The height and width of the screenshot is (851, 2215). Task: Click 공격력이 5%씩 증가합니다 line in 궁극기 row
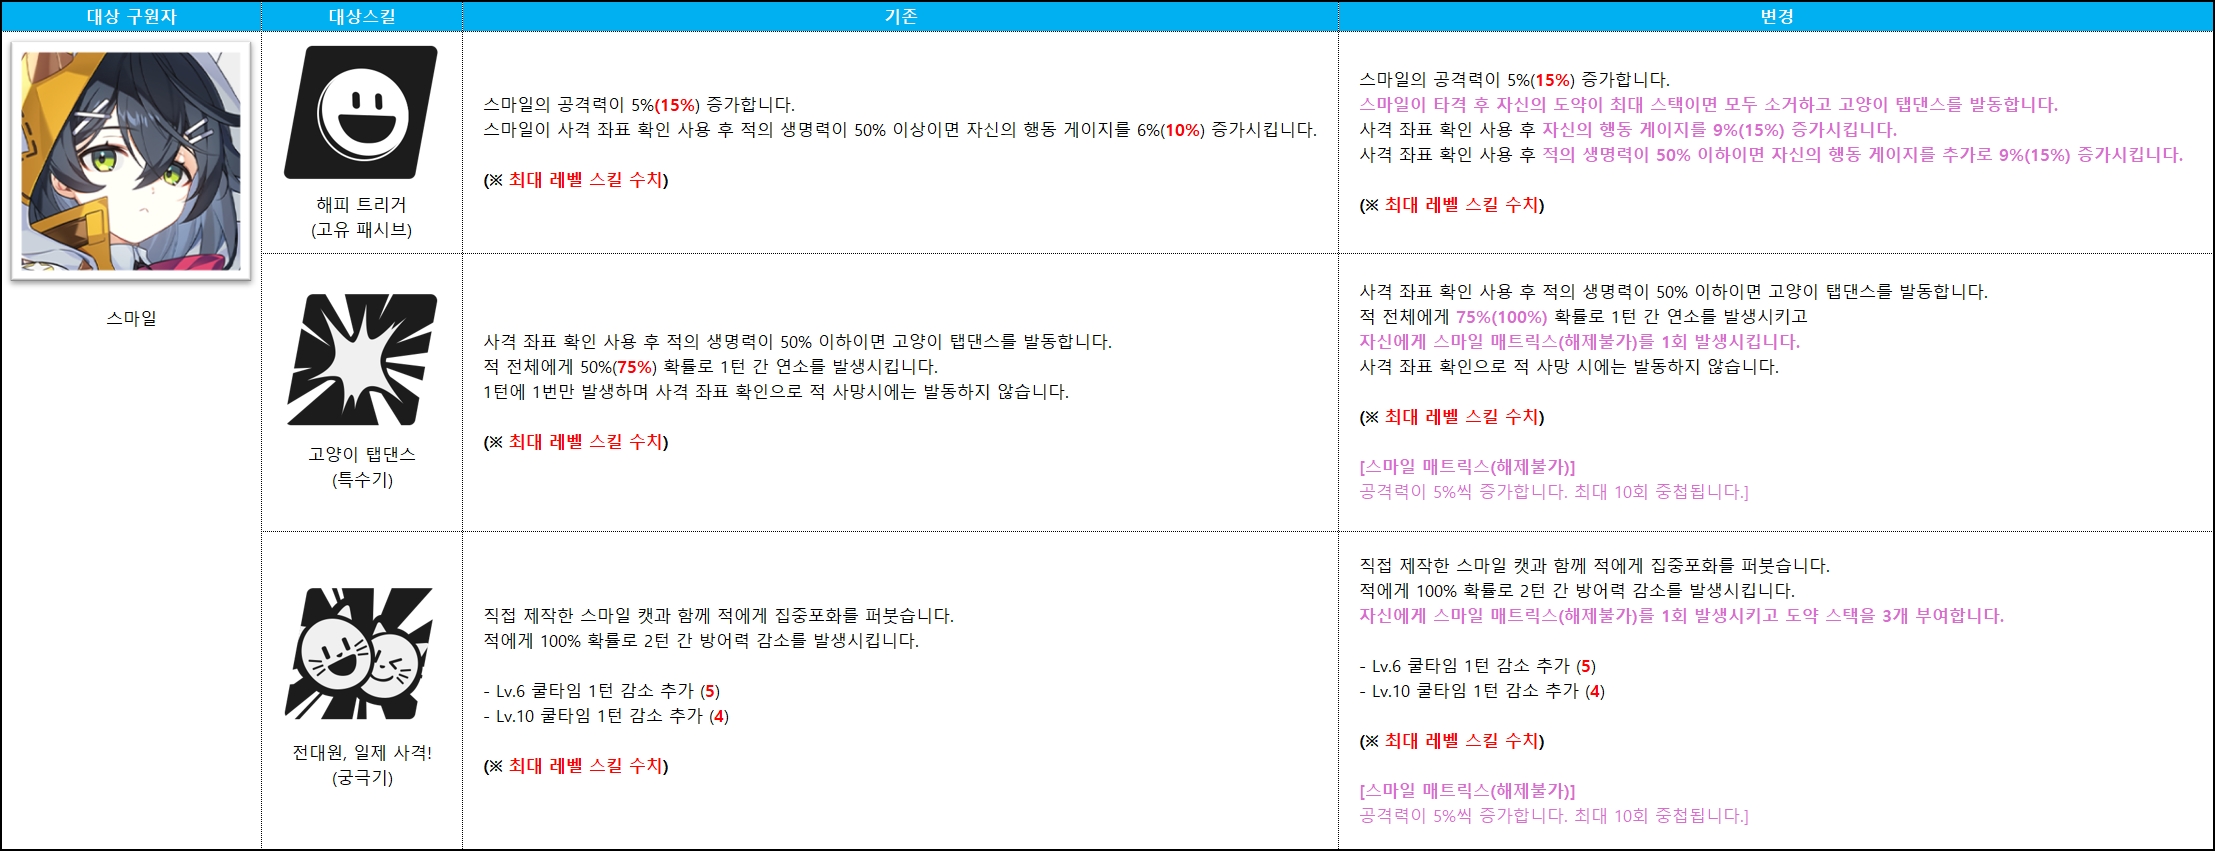[x=1554, y=816]
